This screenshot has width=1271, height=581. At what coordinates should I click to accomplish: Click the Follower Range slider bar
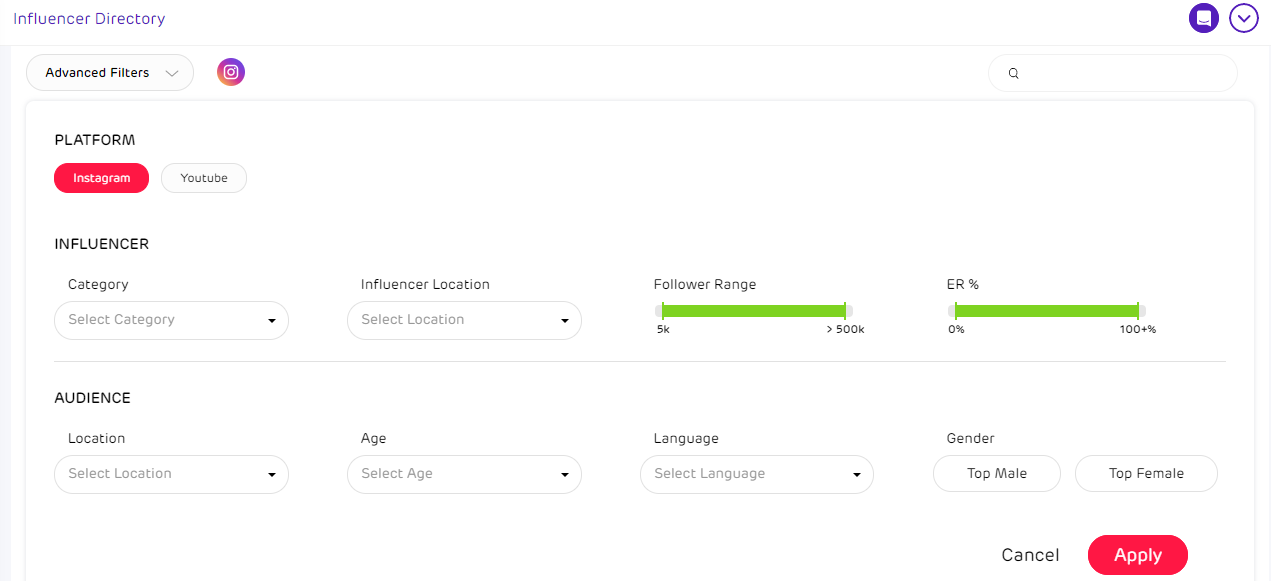tap(753, 311)
